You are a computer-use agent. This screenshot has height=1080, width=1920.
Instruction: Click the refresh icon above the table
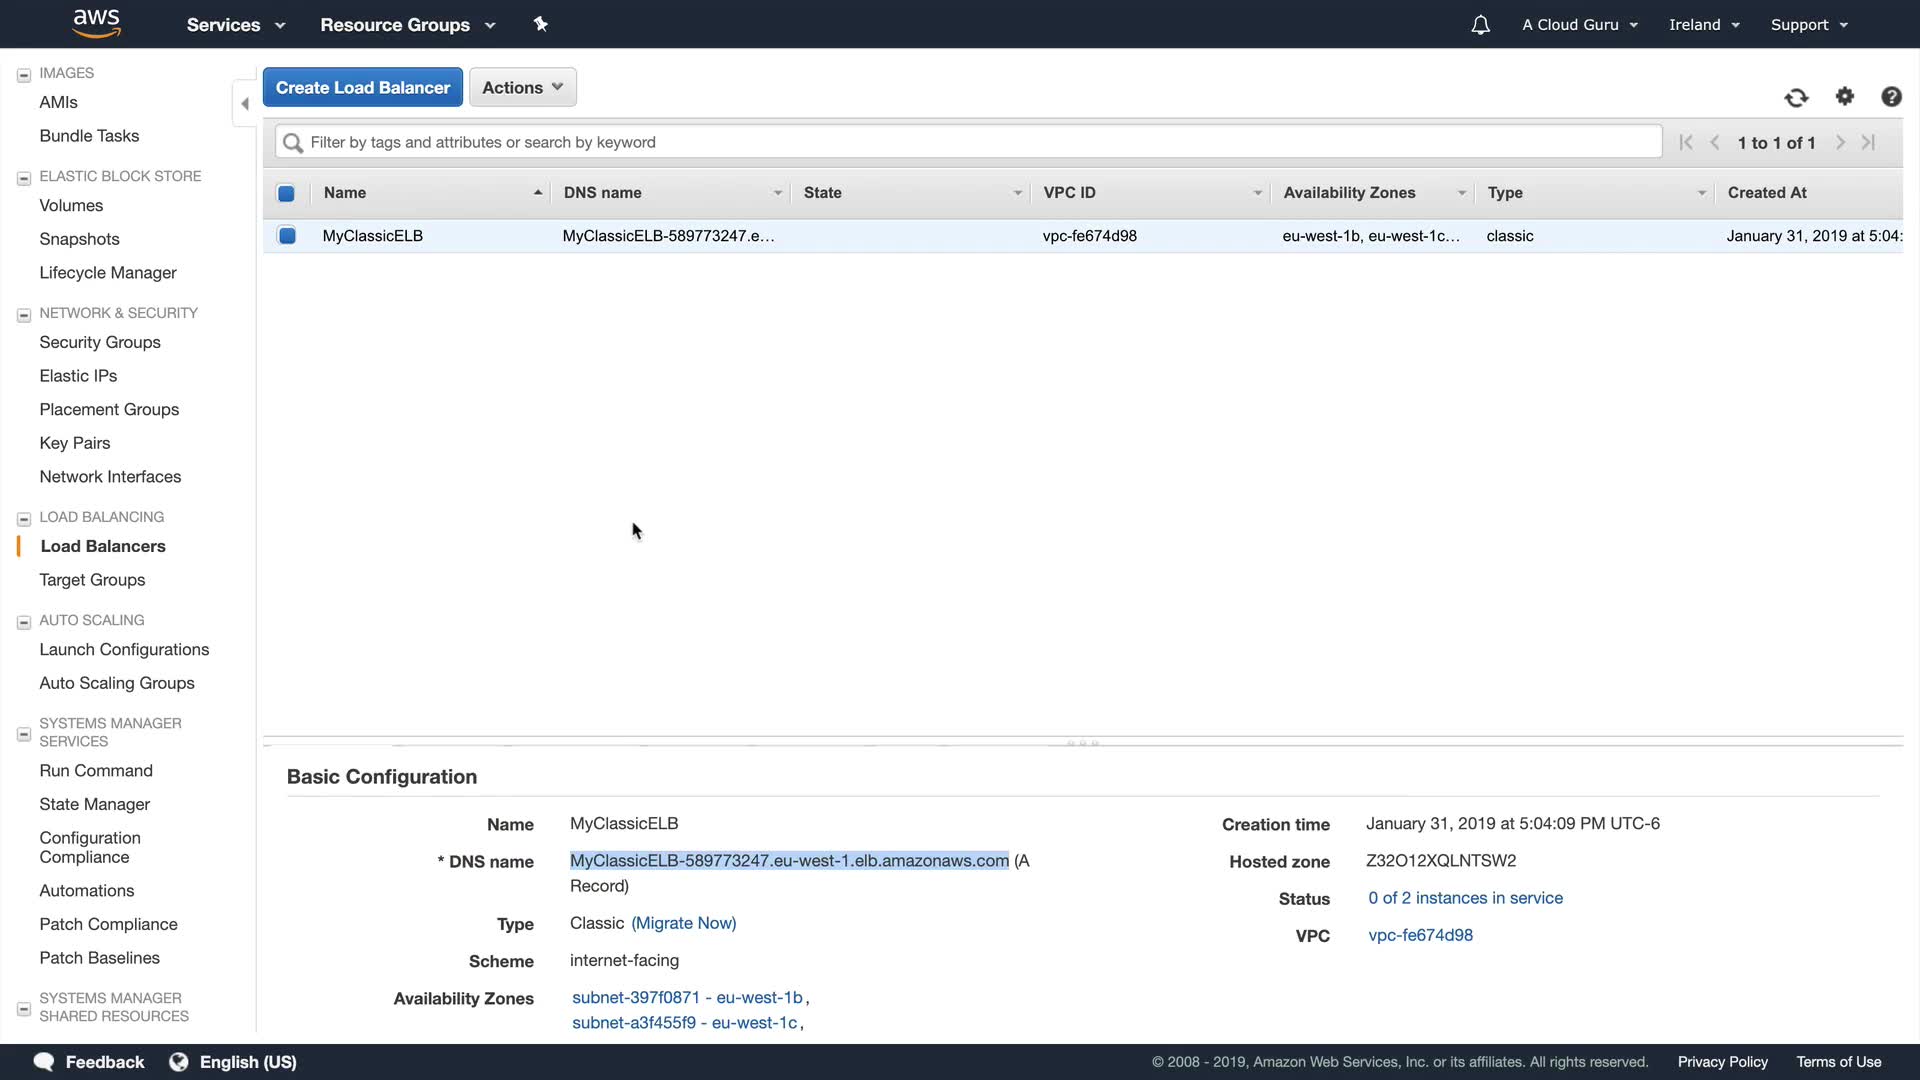1796,97
